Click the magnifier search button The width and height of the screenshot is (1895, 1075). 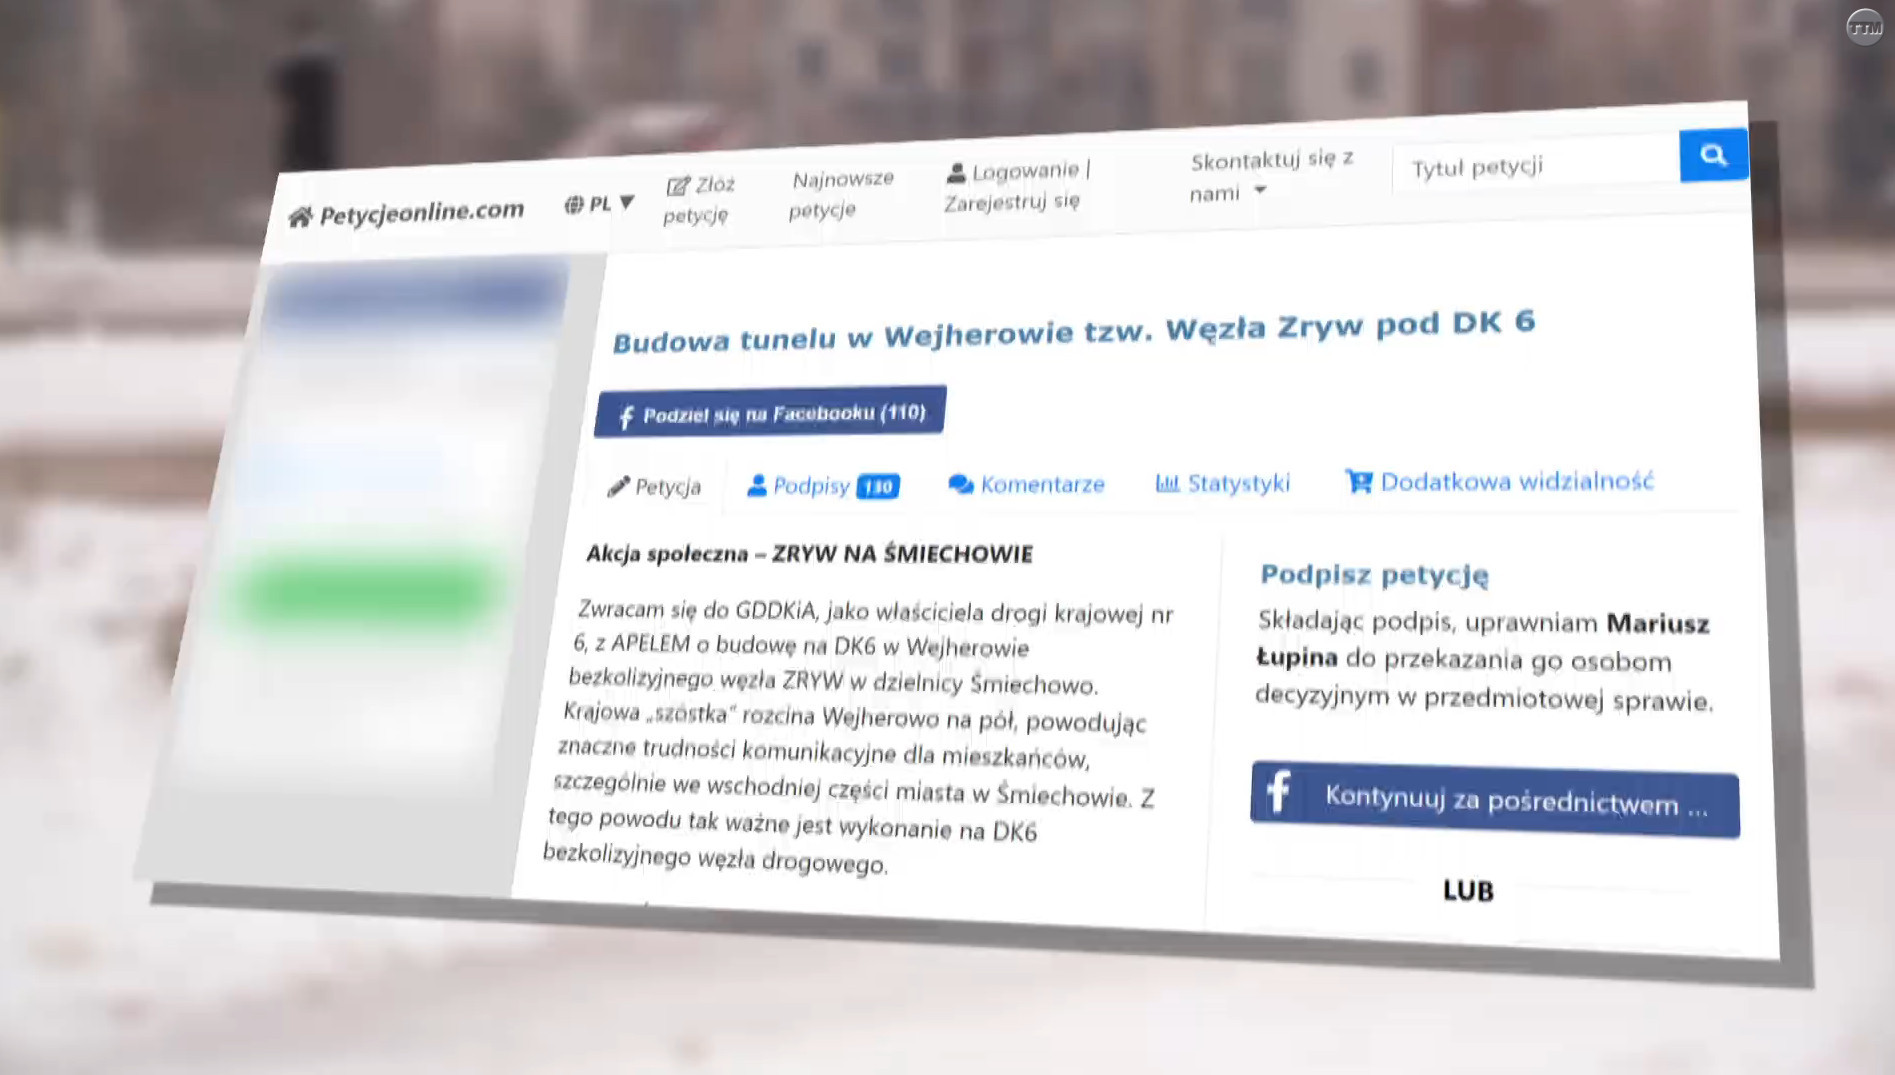tap(1713, 155)
